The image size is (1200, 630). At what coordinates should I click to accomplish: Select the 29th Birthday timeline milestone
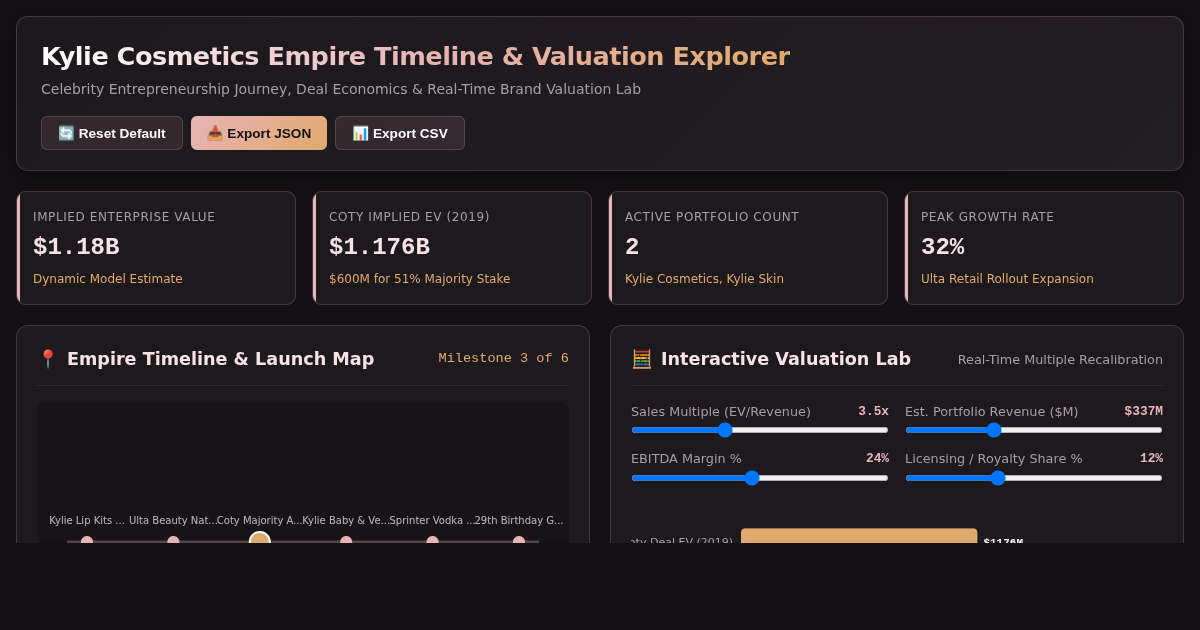pos(519,540)
